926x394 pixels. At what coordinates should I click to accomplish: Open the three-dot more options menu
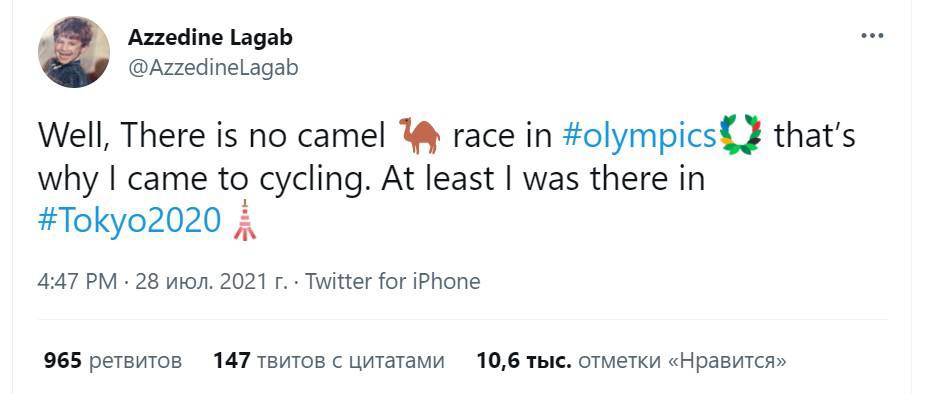pyautogui.click(x=872, y=36)
